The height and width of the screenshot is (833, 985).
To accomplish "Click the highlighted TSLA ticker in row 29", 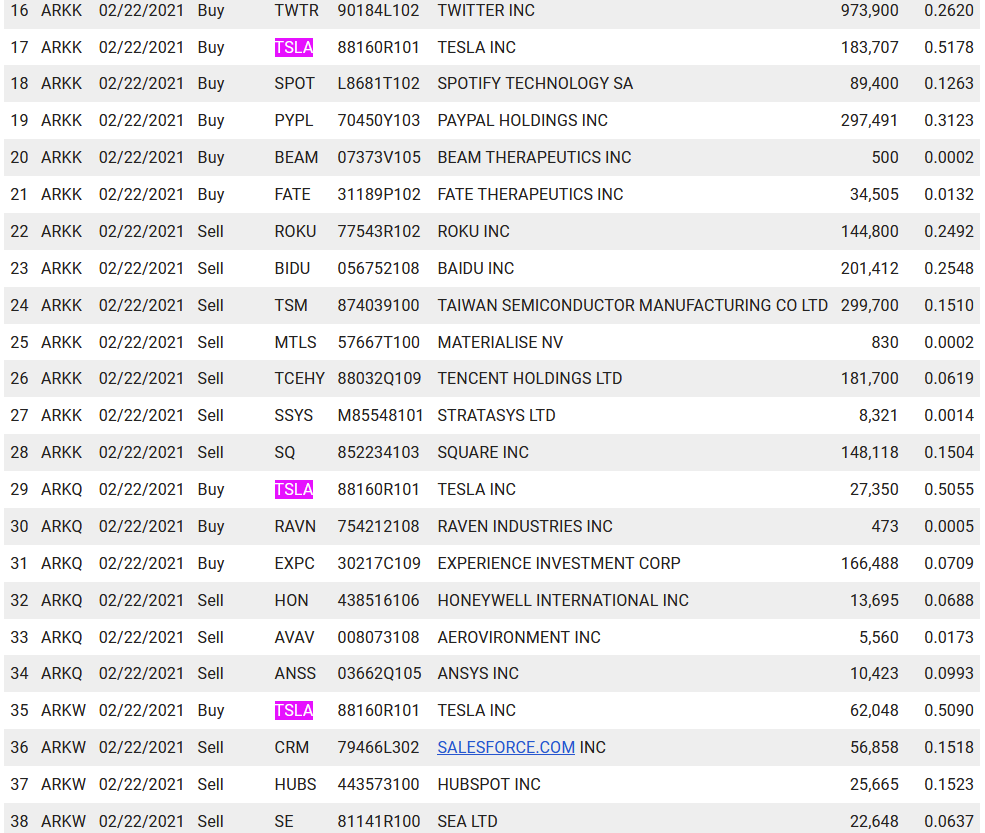I will pyautogui.click(x=293, y=489).
